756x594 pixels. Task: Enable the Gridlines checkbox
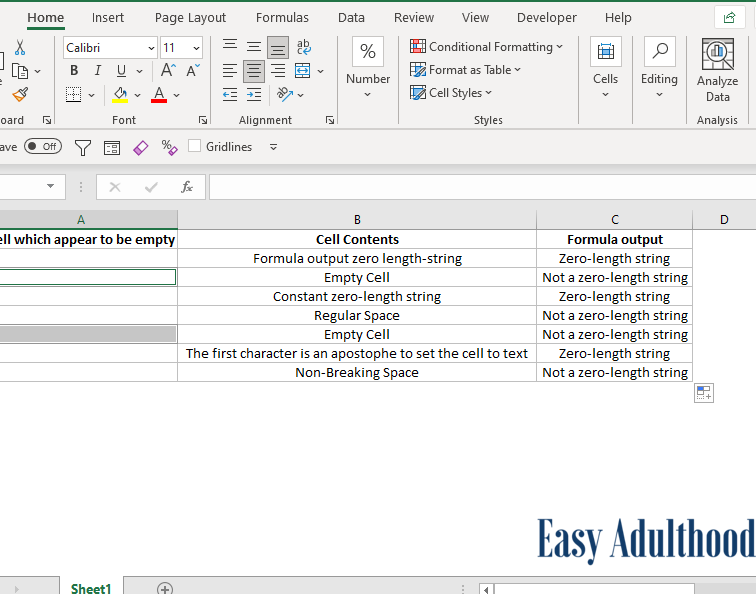coord(195,147)
